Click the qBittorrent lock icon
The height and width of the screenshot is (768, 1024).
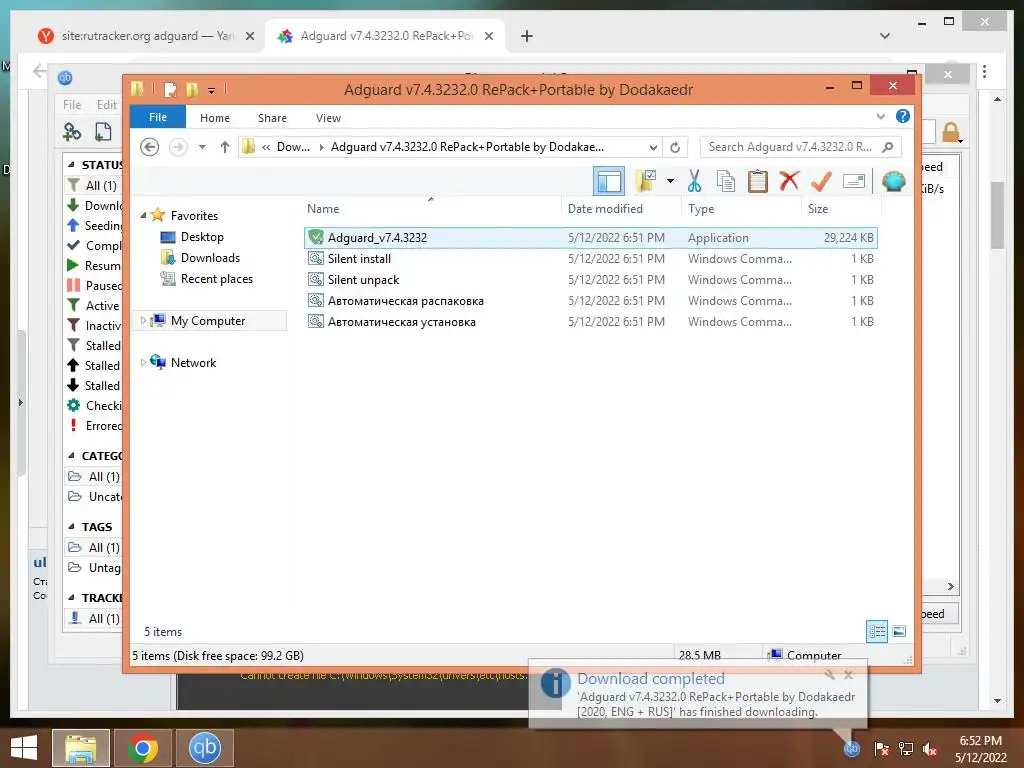tap(952, 133)
